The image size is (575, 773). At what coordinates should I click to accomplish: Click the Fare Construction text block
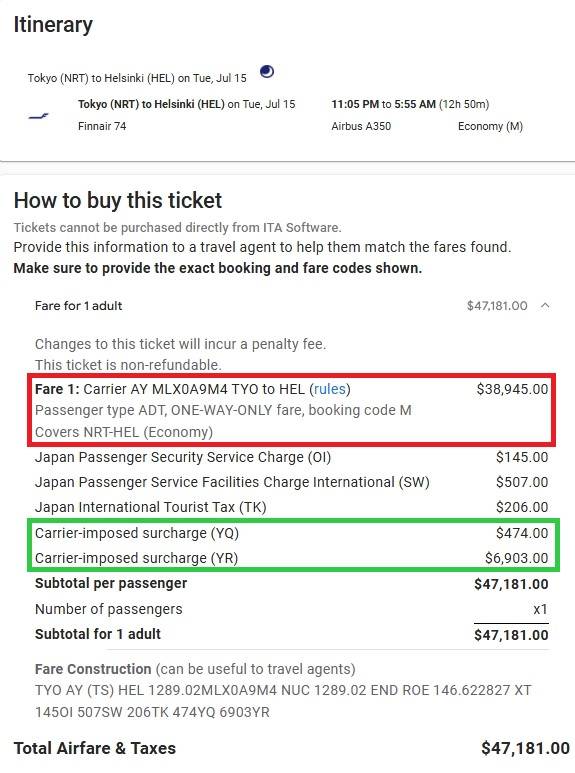[283, 690]
